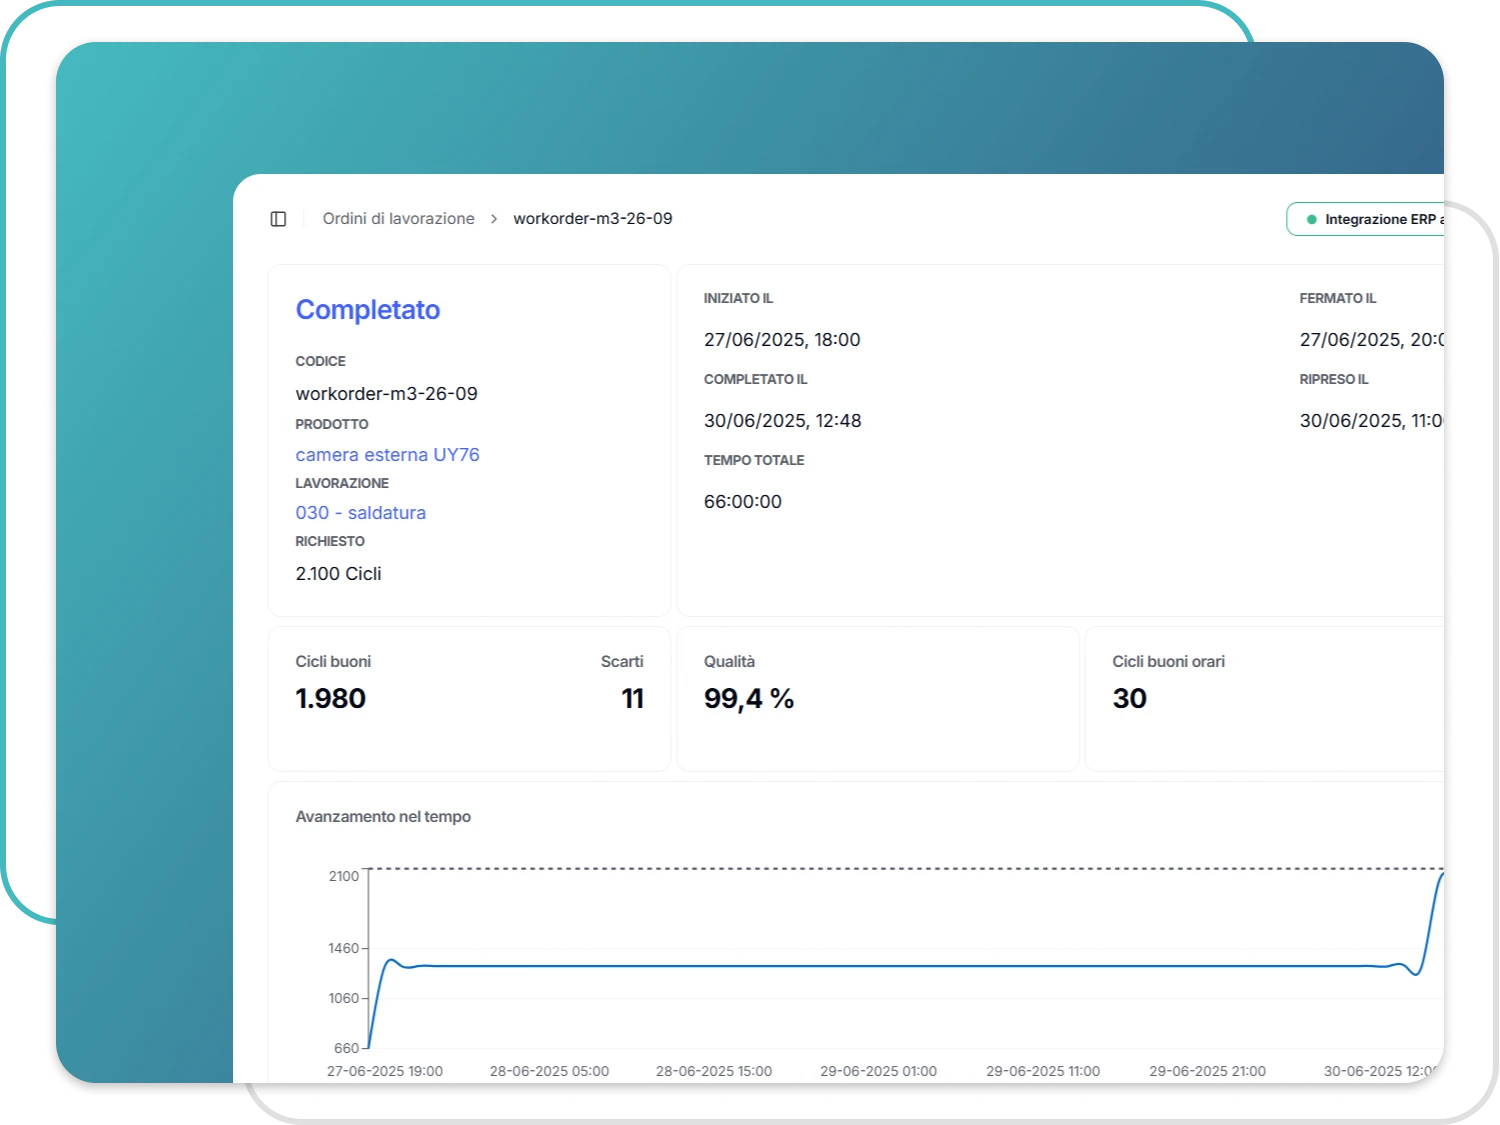Click the breadcrumb chevron separator
1500x1125 pixels.
(494, 219)
